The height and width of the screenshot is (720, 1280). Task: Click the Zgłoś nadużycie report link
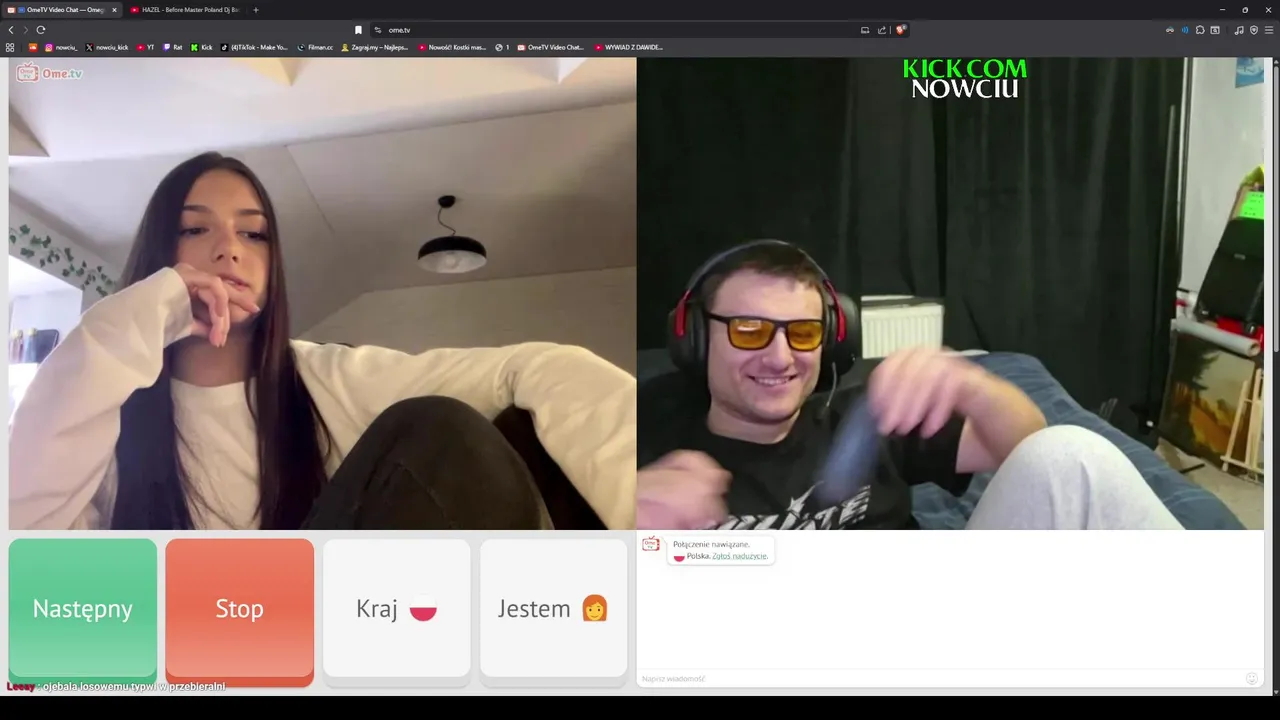pos(740,556)
